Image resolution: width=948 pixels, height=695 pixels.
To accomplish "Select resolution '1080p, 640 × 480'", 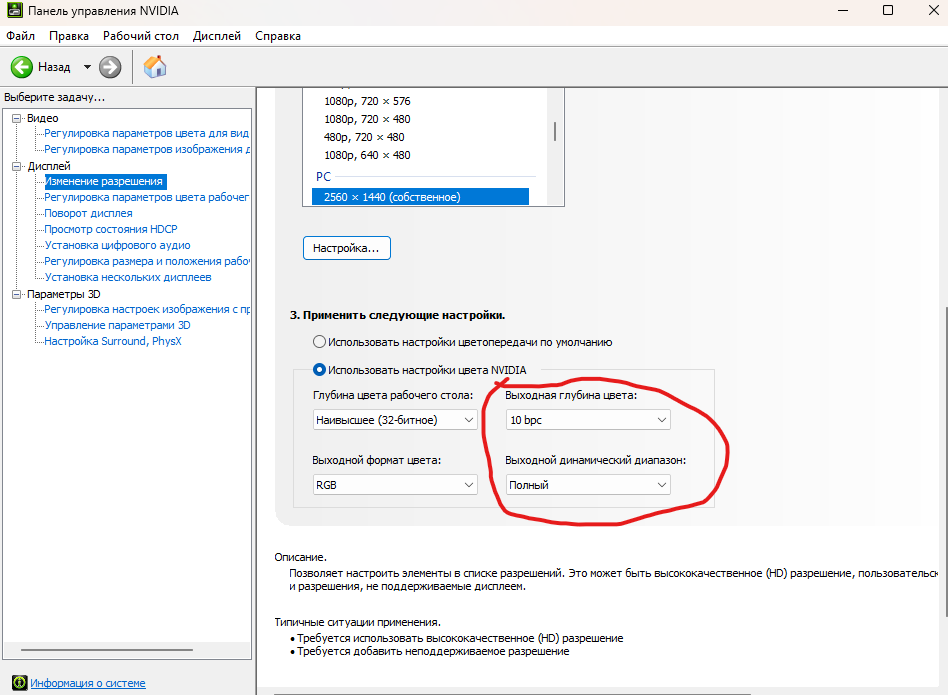I will click(367, 155).
